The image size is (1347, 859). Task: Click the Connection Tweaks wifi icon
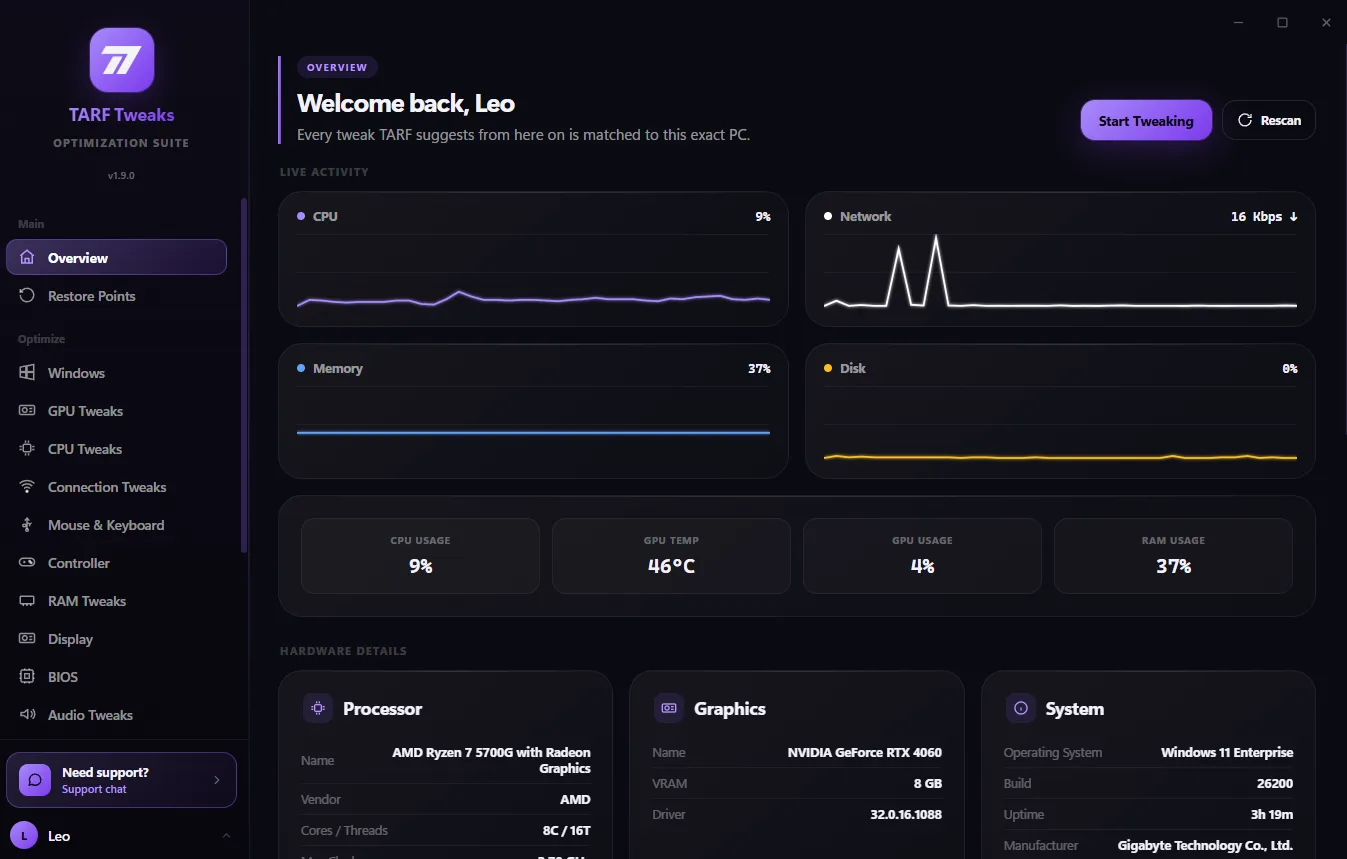[x=27, y=487]
